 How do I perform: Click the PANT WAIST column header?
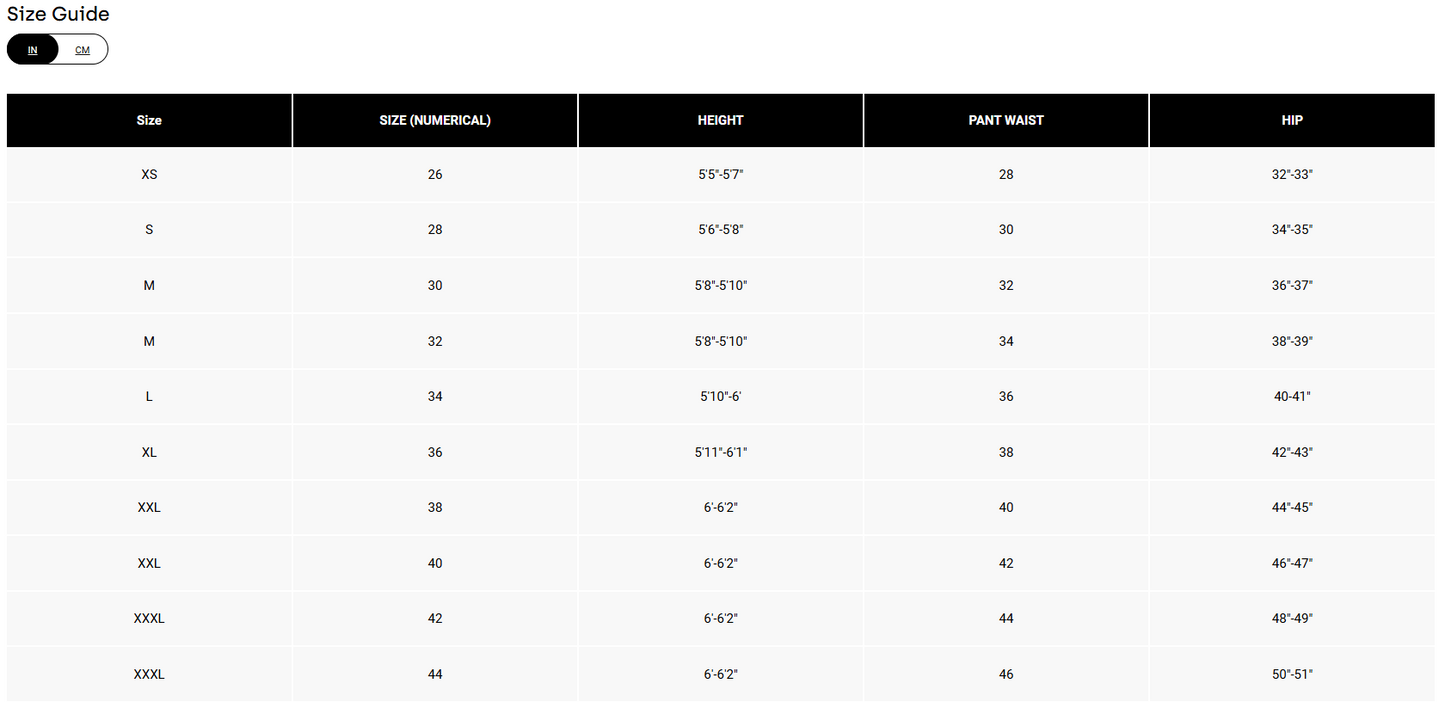pyautogui.click(x=1006, y=120)
